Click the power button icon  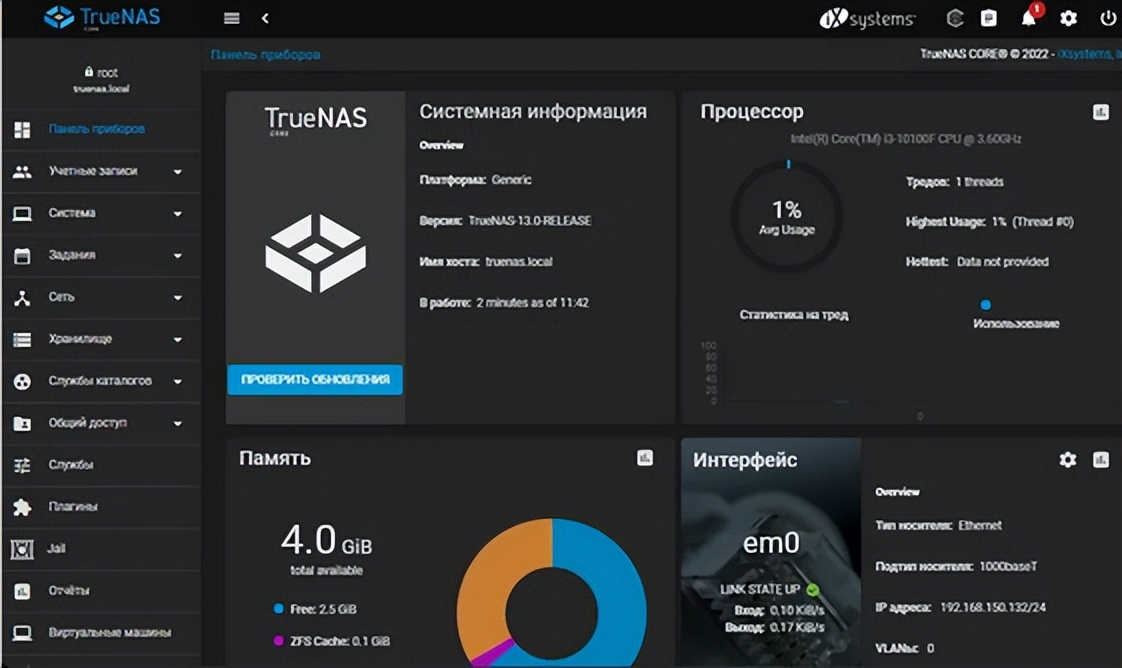1107,19
